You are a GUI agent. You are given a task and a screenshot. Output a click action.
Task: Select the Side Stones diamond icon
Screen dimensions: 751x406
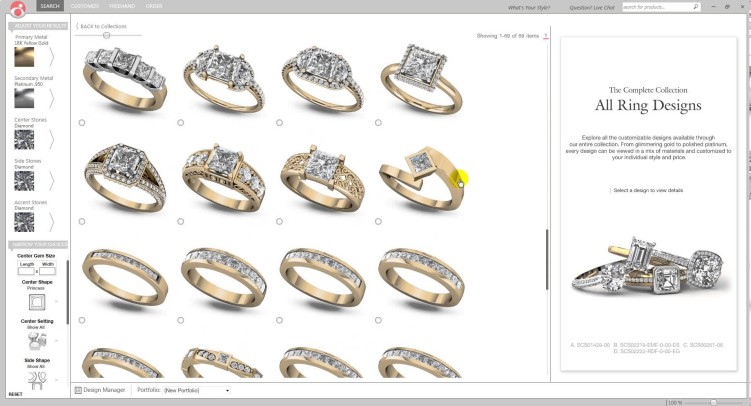(23, 181)
